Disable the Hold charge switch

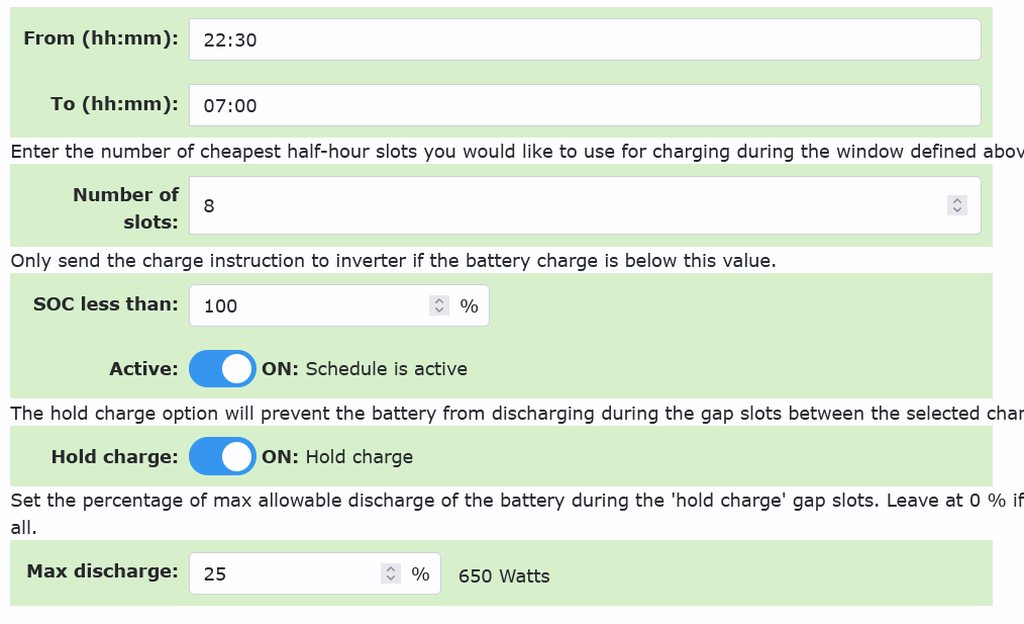point(222,457)
